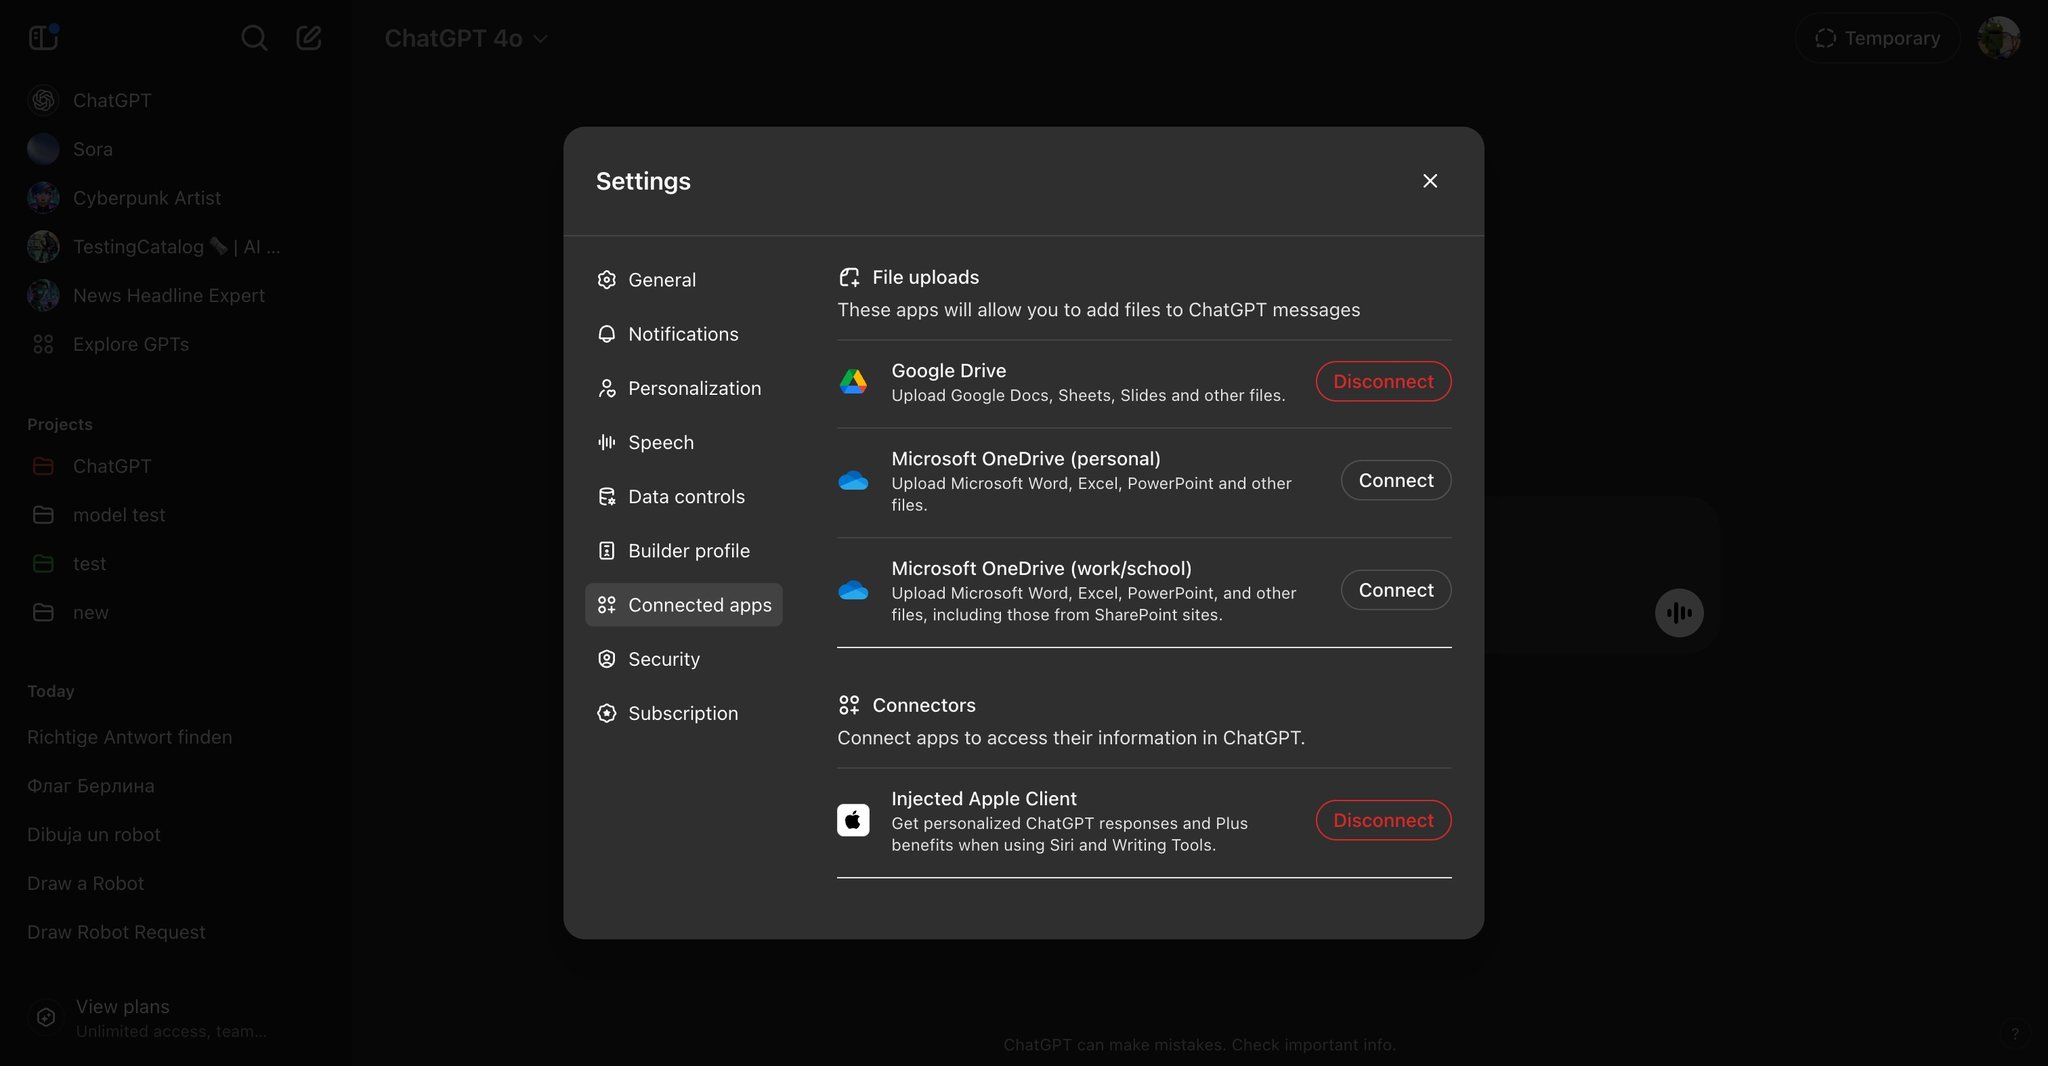Viewport: 2048px width, 1066px height.
Task: Click the Speech waveform icon in settings
Action: tap(607, 442)
